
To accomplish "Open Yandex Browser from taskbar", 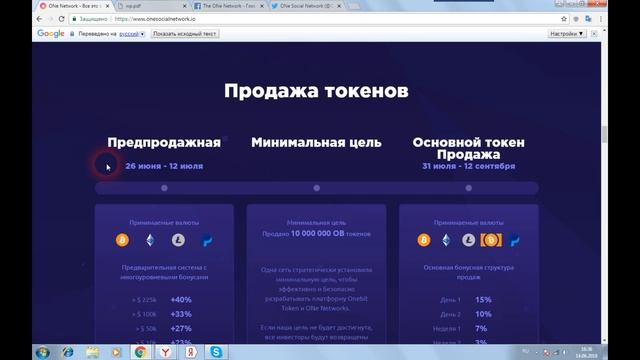I will (165, 352).
